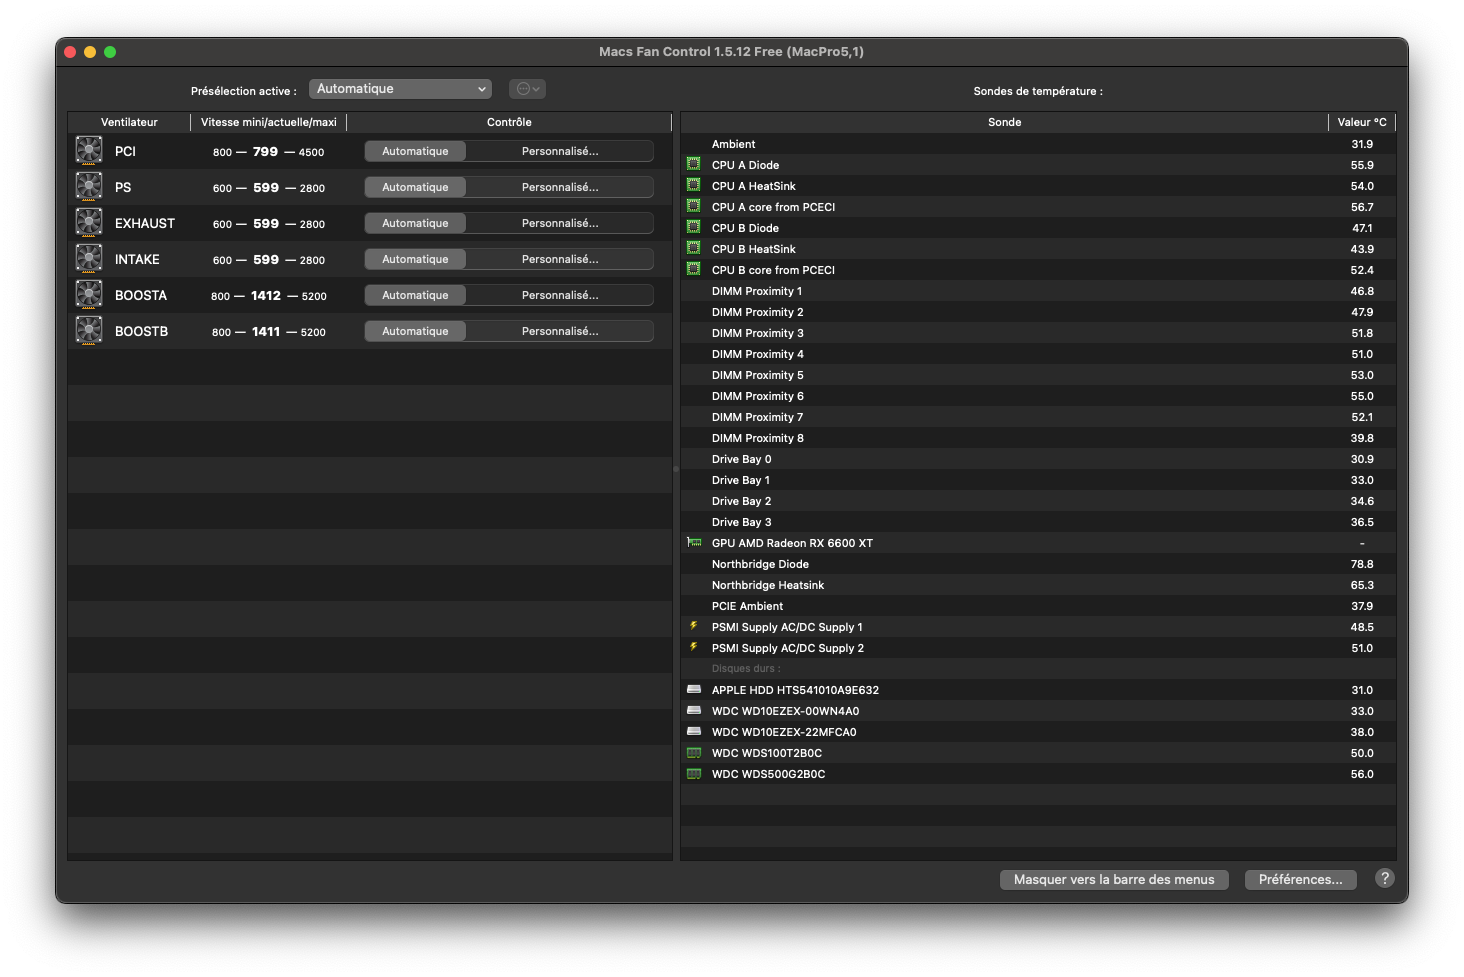Click the INTAKE fan icon
Viewport: 1464px width, 977px height.
point(89,259)
